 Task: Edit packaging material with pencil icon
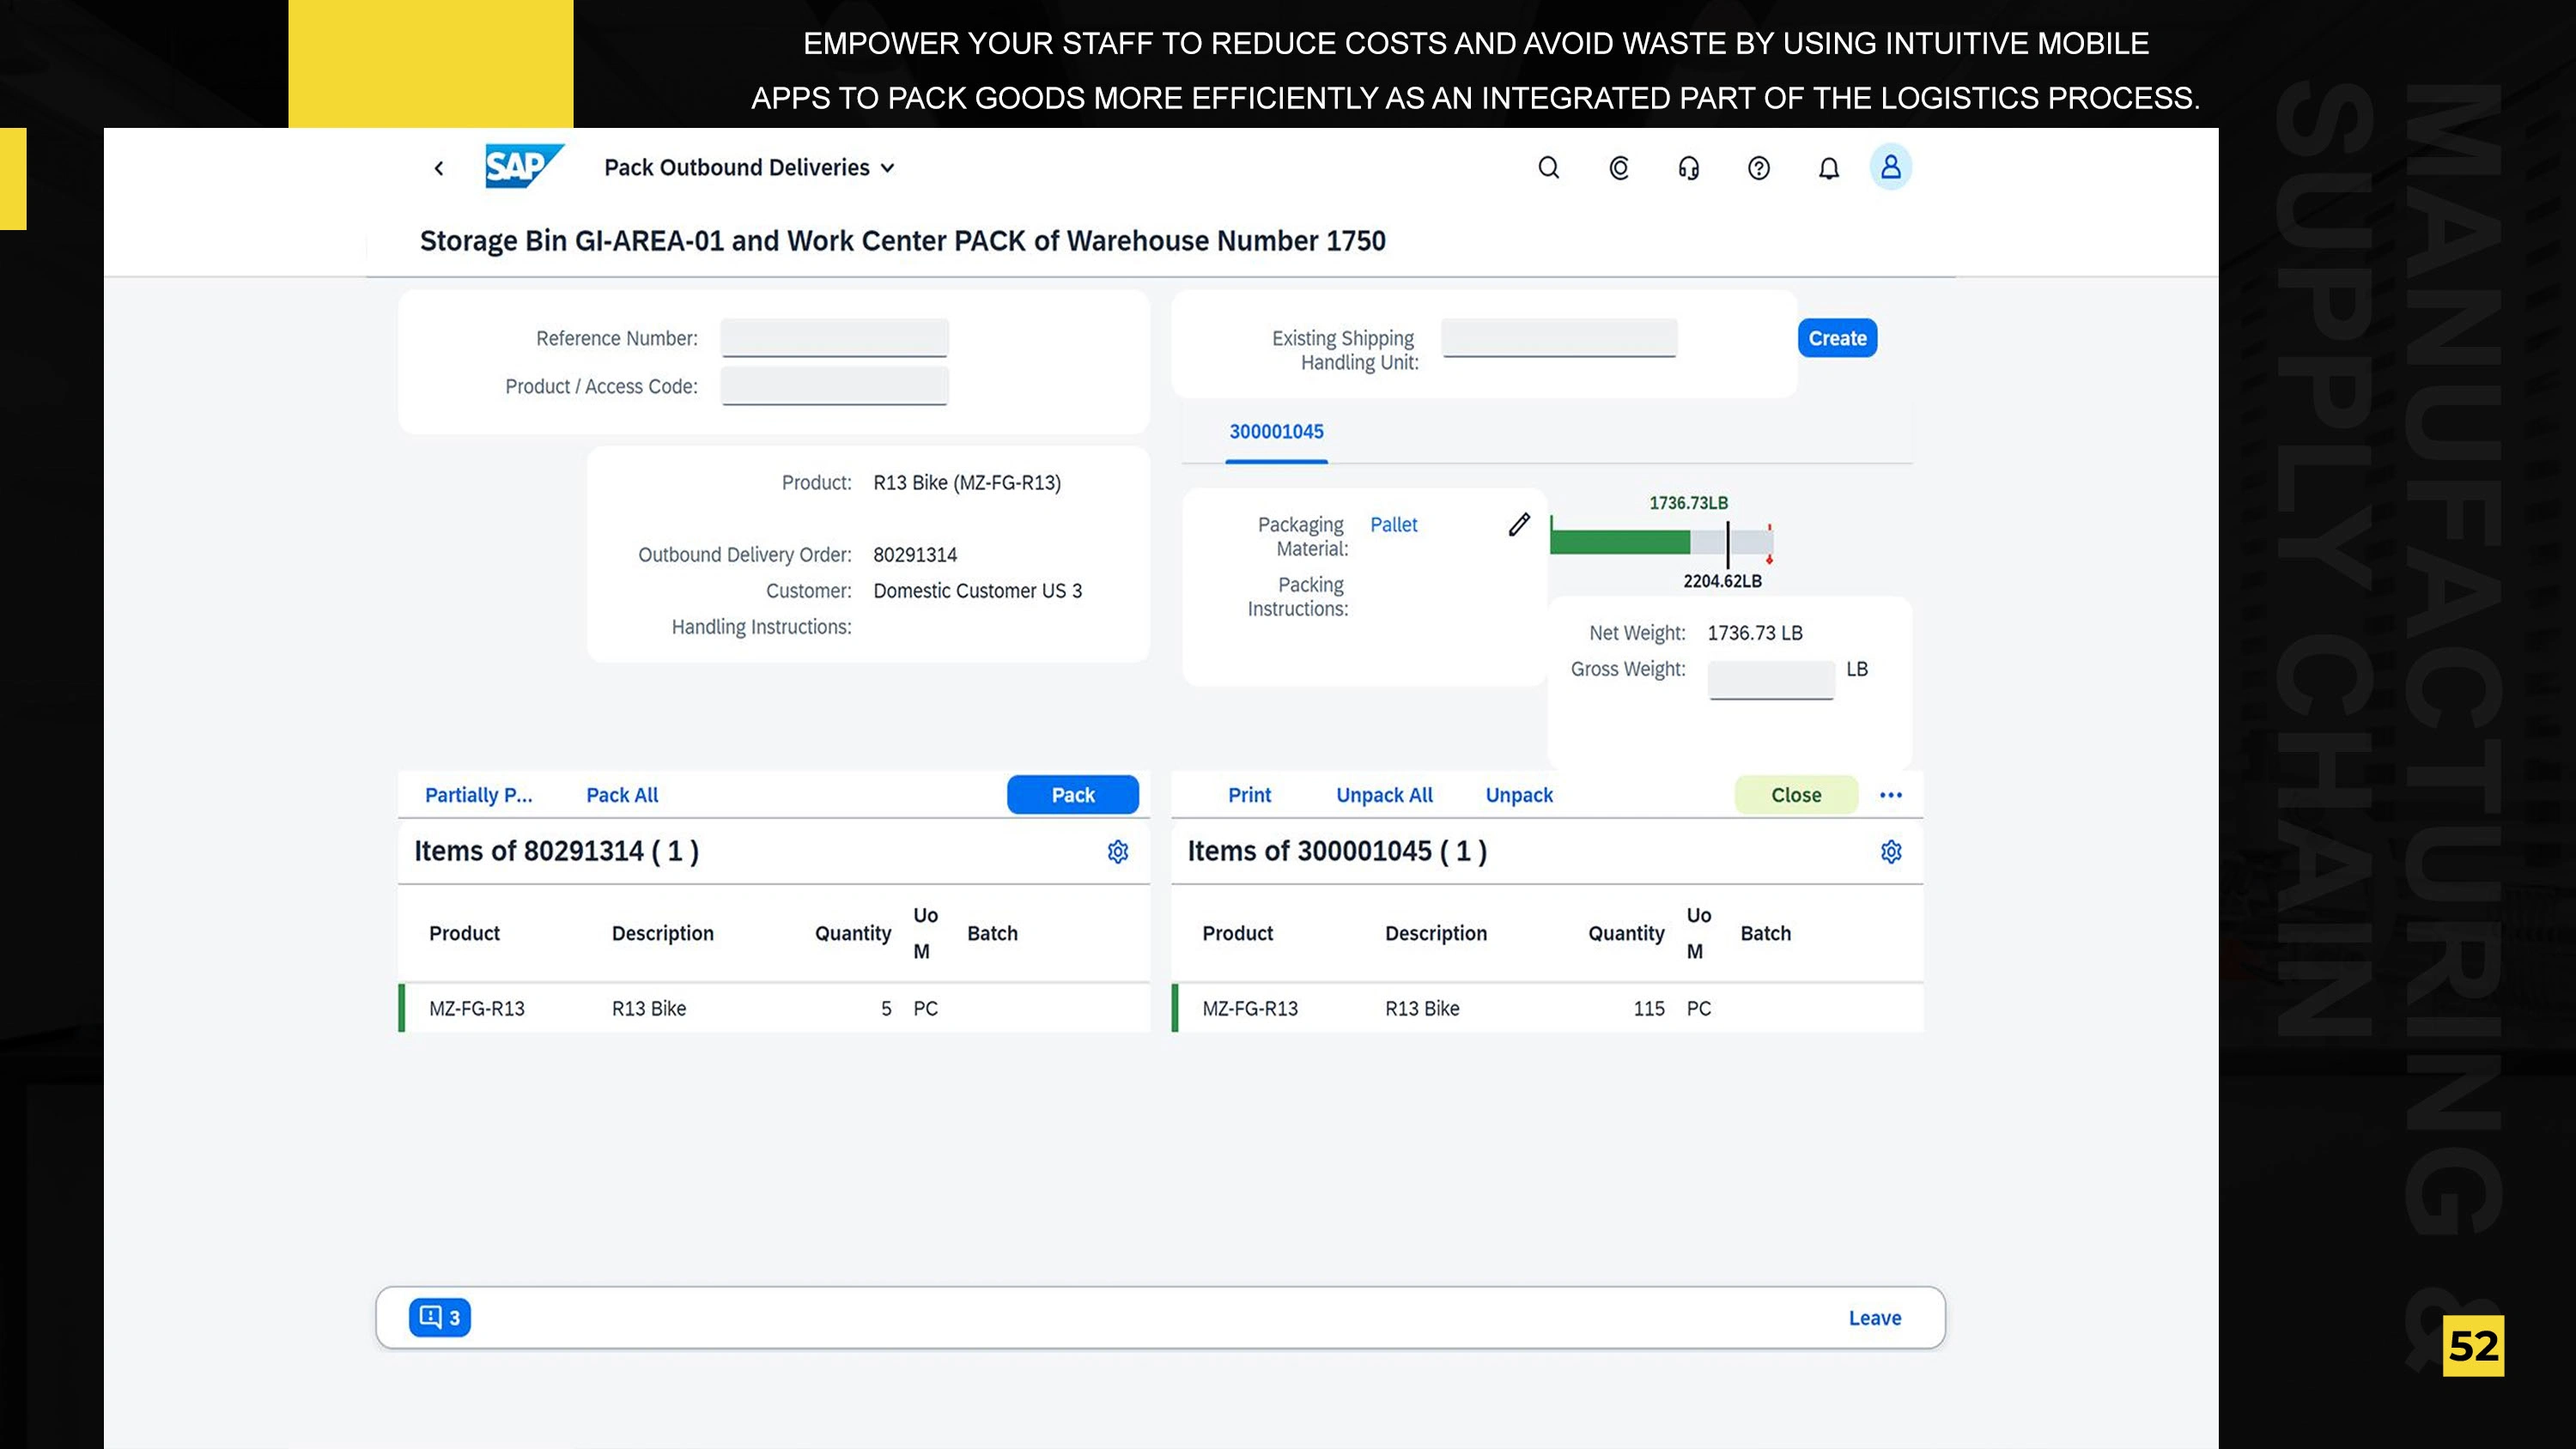[x=1519, y=525]
